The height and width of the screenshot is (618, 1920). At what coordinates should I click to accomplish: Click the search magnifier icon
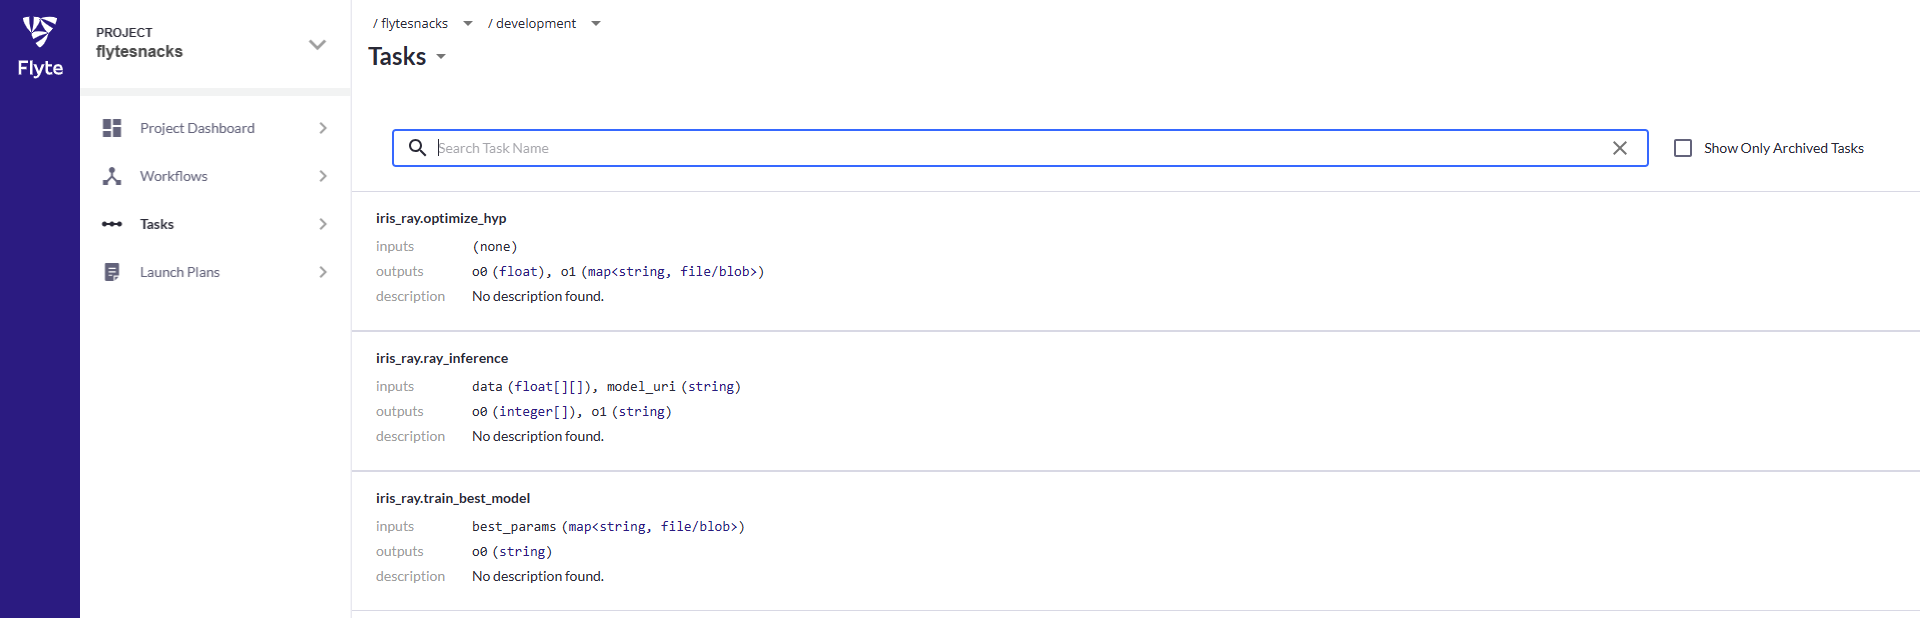coord(417,148)
